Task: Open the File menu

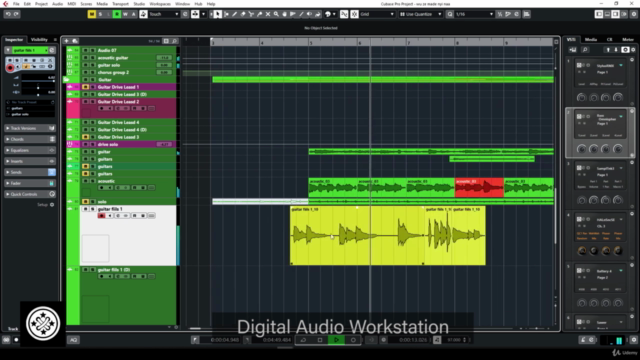Action: pos(16,4)
